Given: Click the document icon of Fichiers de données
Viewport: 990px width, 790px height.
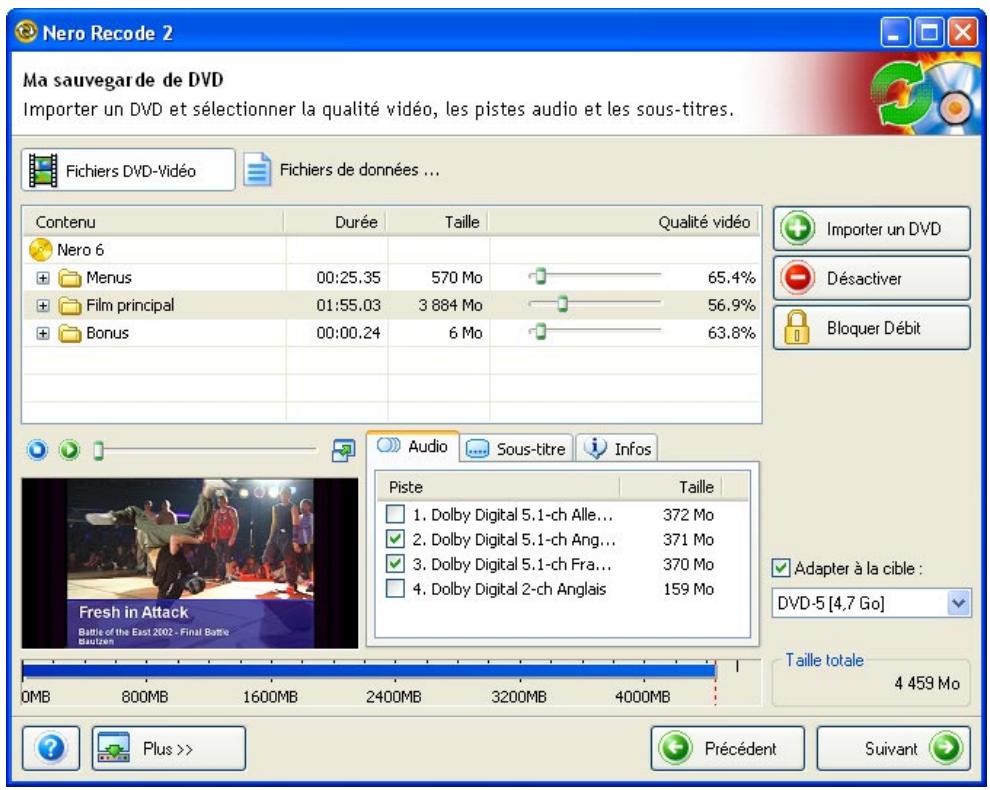Looking at the screenshot, I should pos(258,170).
